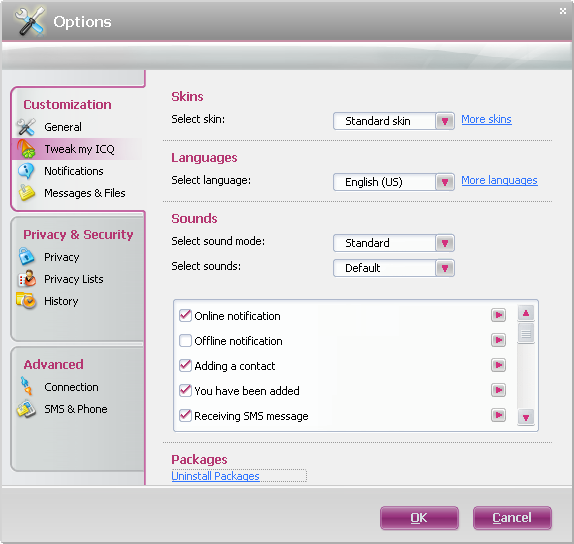Click the Messages & Files notepad icon
The height and width of the screenshot is (544, 574).
(x=27, y=193)
